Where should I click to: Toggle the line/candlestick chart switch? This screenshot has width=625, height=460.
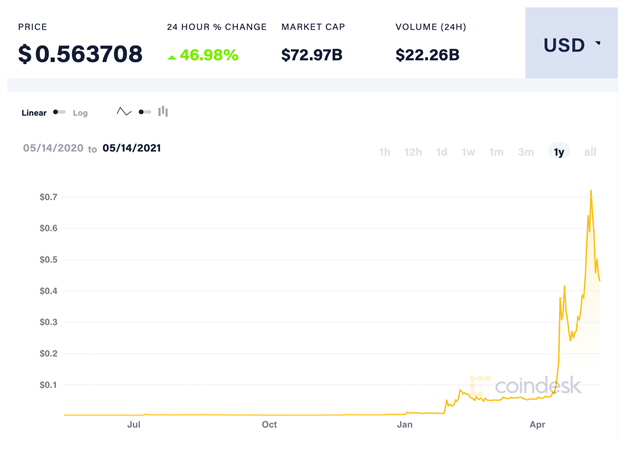coord(145,112)
